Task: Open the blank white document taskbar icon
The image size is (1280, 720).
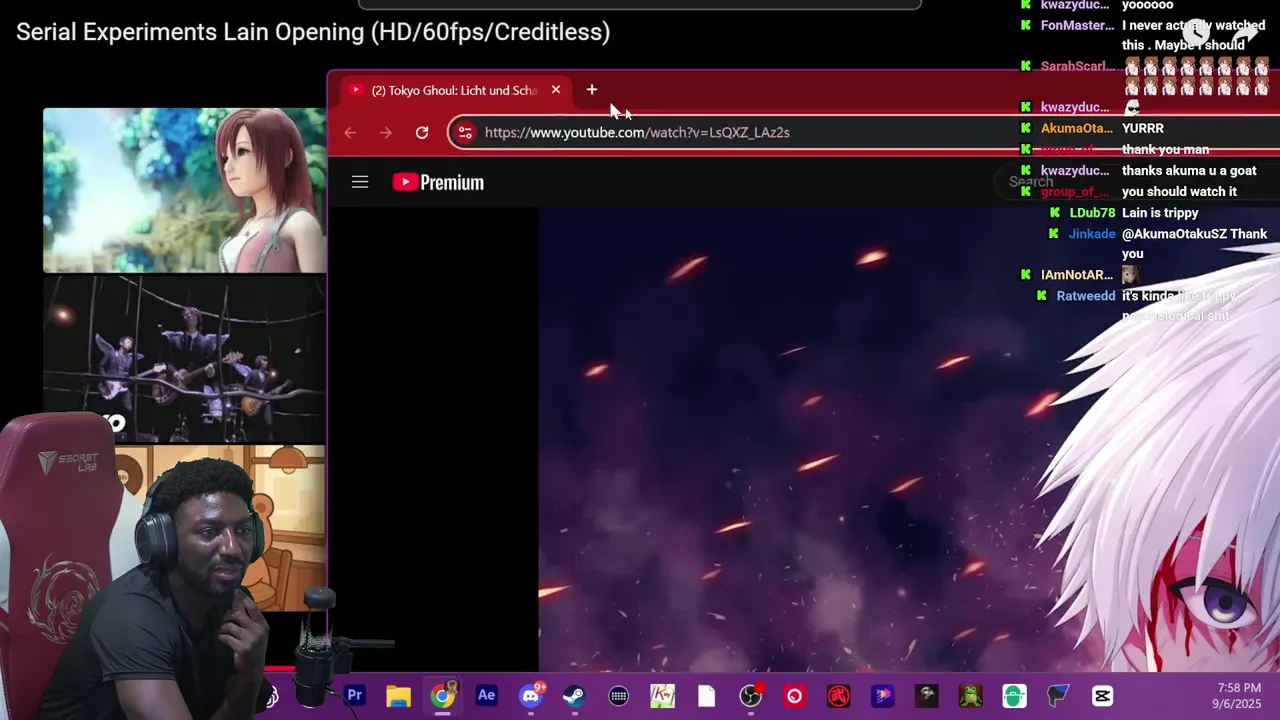Action: (x=706, y=696)
